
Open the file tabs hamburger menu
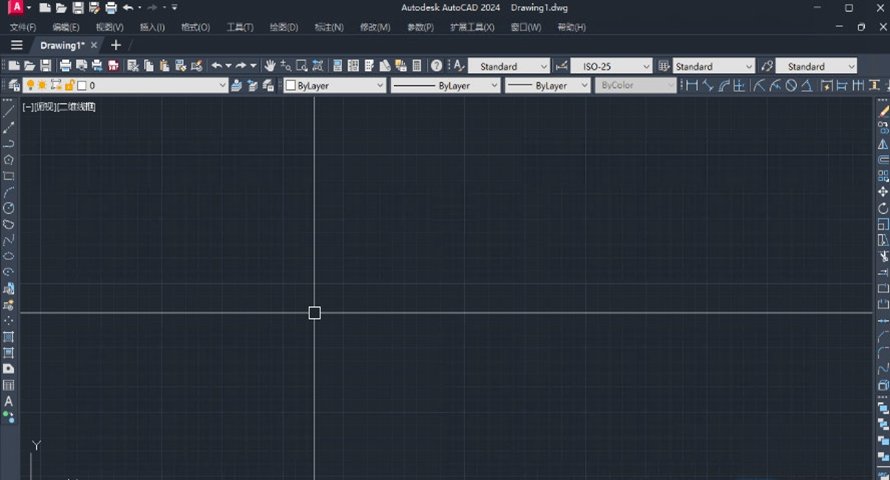(16, 45)
